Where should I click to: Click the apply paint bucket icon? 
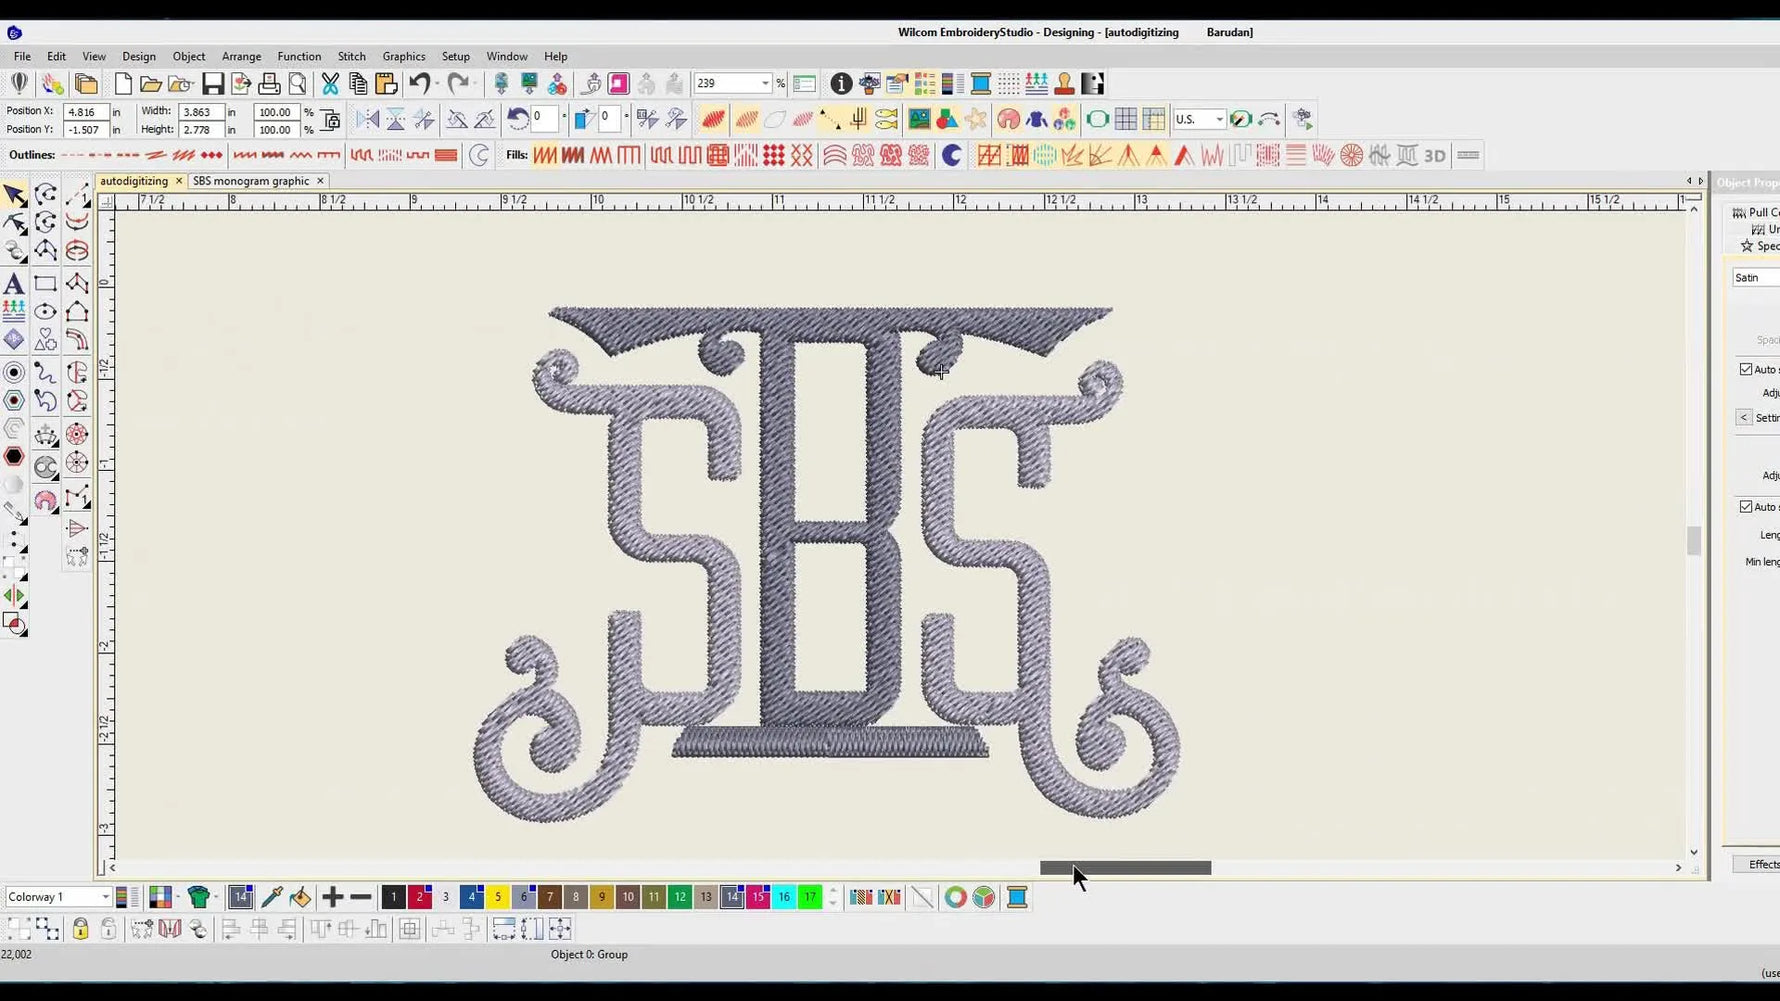300,898
